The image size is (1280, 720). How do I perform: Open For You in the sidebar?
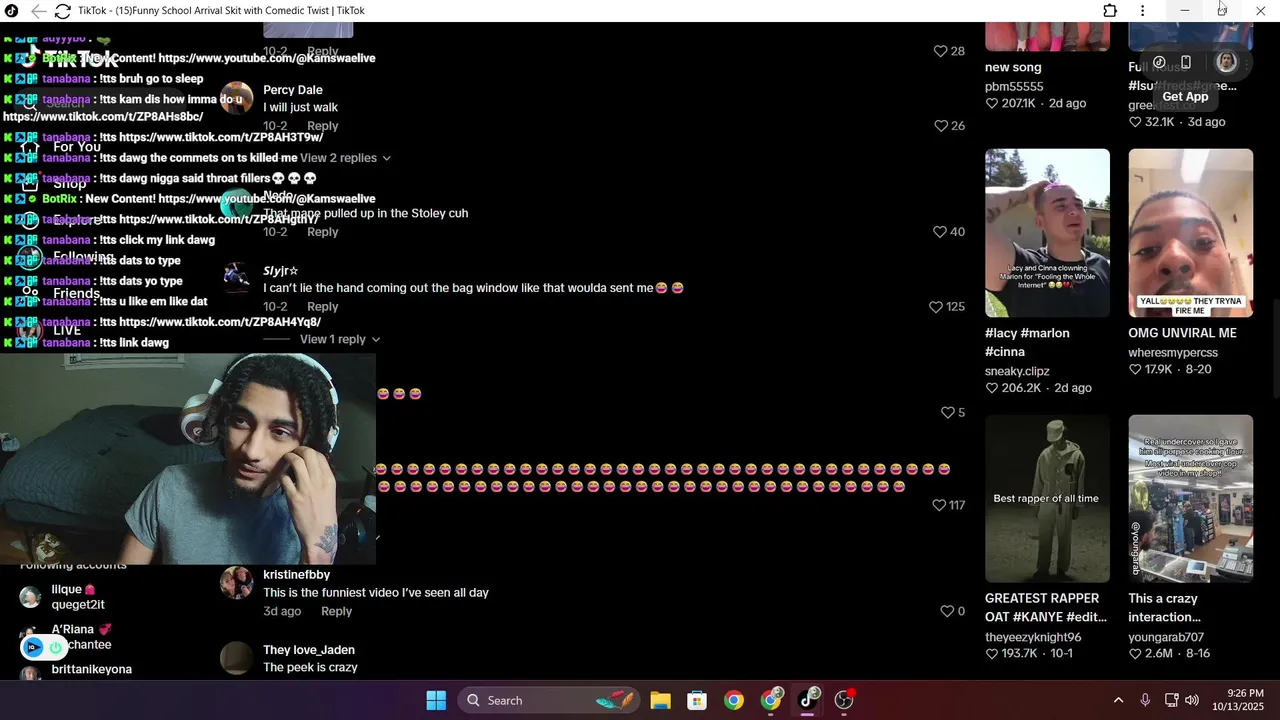(76, 147)
